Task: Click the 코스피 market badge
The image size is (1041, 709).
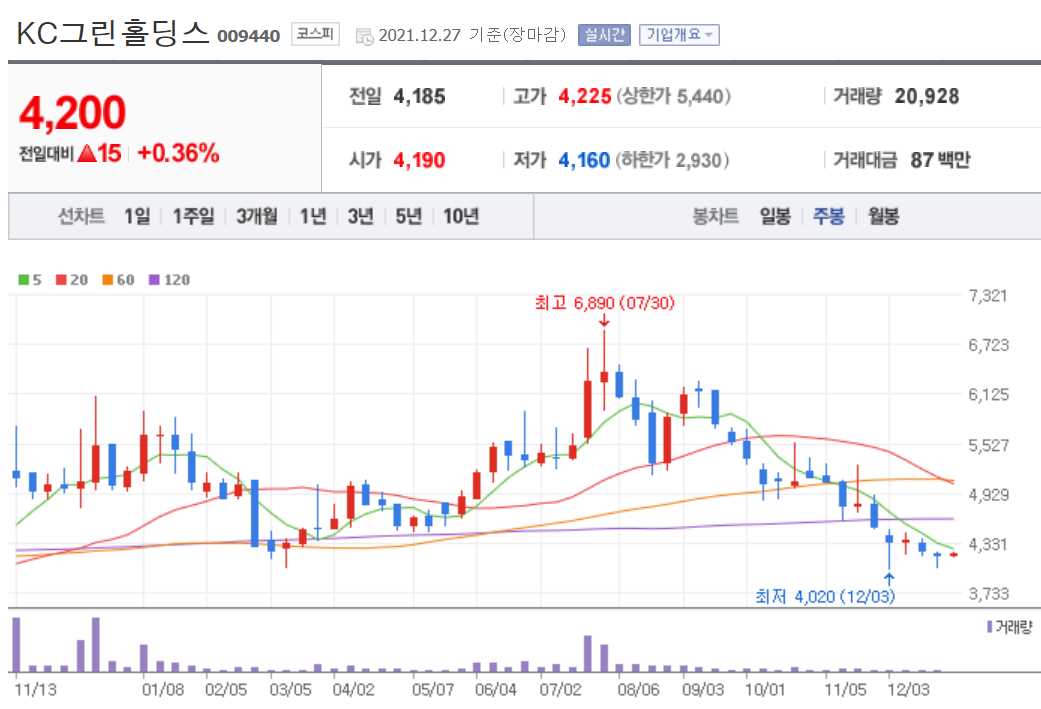Action: (x=315, y=34)
